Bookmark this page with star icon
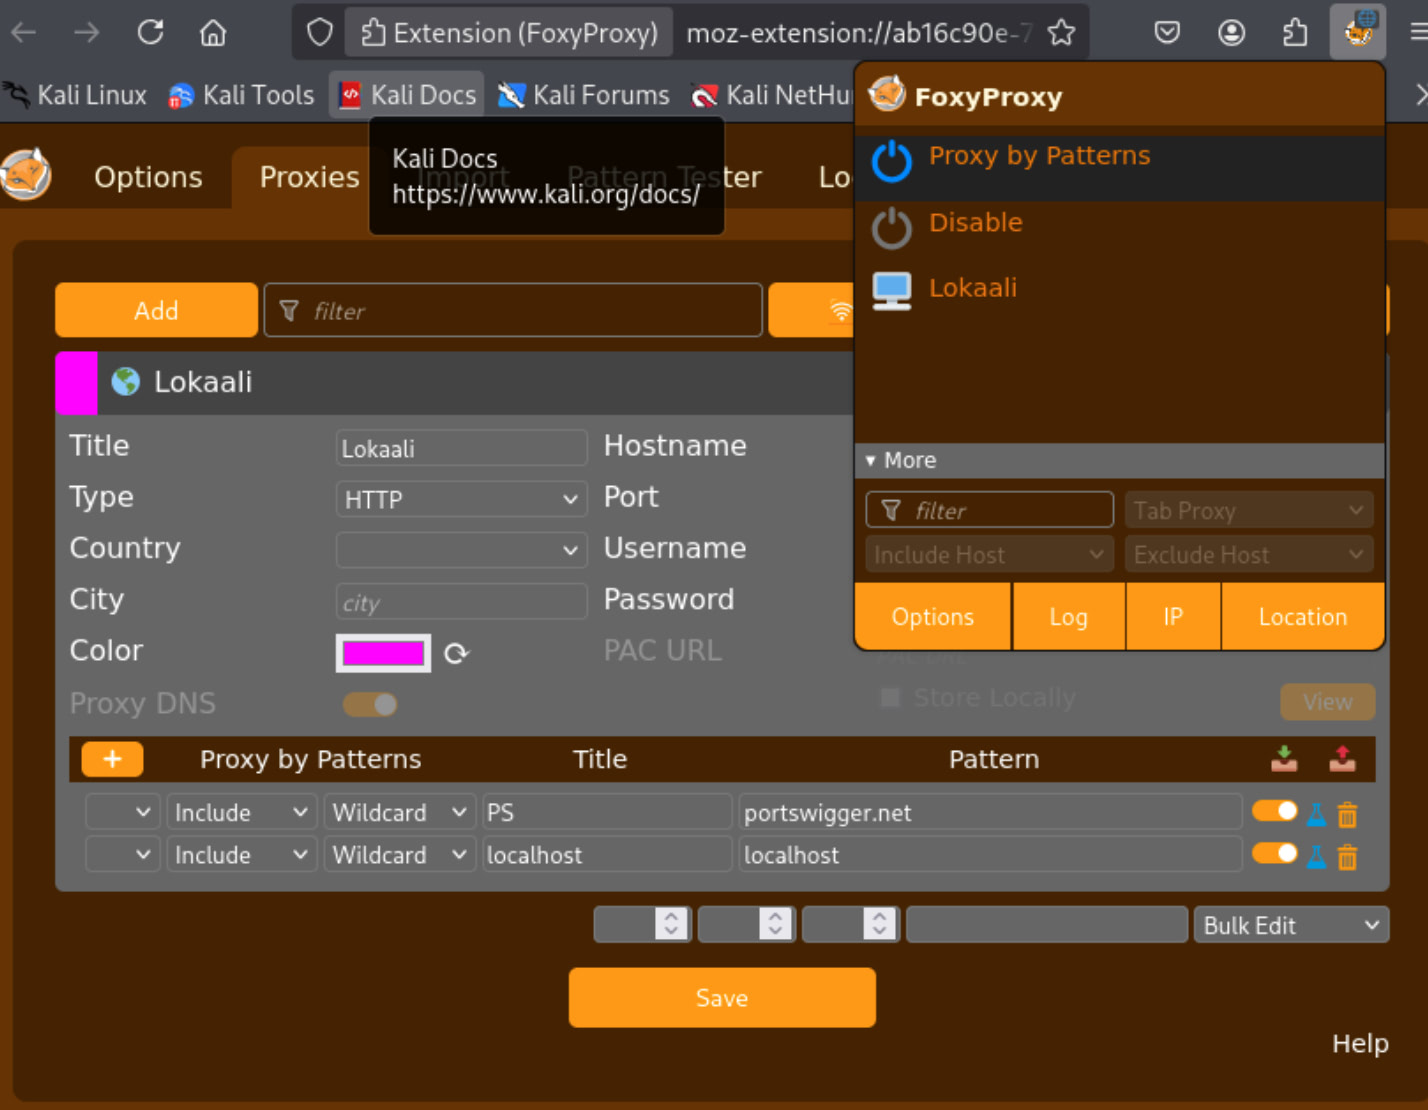 (1061, 33)
